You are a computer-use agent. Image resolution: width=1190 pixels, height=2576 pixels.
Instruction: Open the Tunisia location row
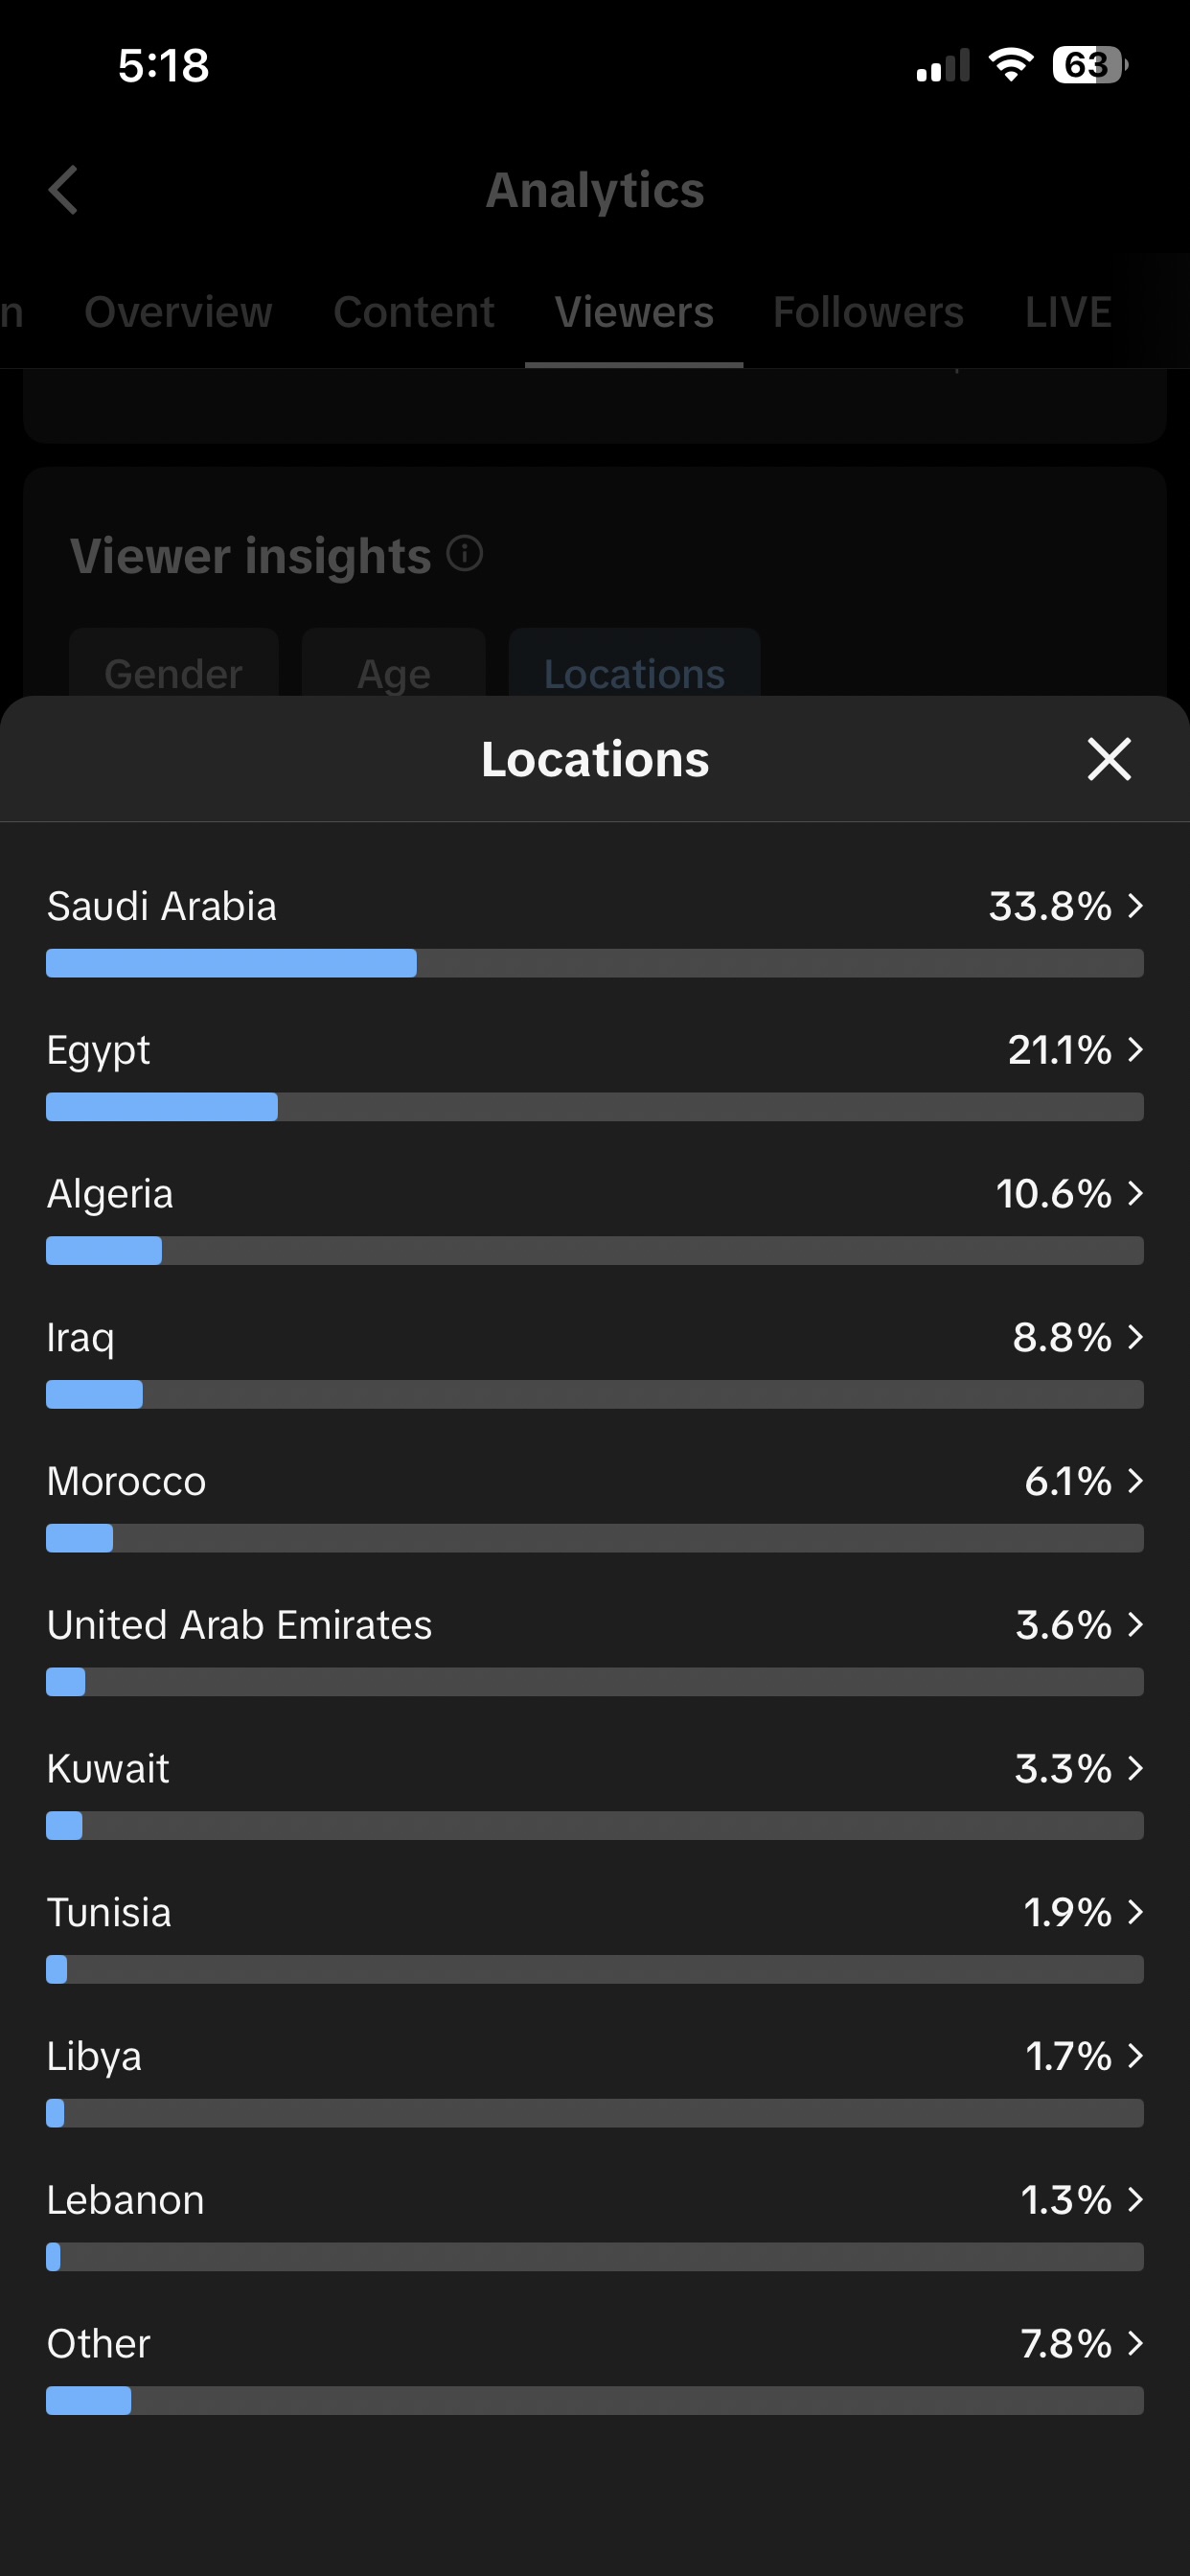click(595, 1934)
